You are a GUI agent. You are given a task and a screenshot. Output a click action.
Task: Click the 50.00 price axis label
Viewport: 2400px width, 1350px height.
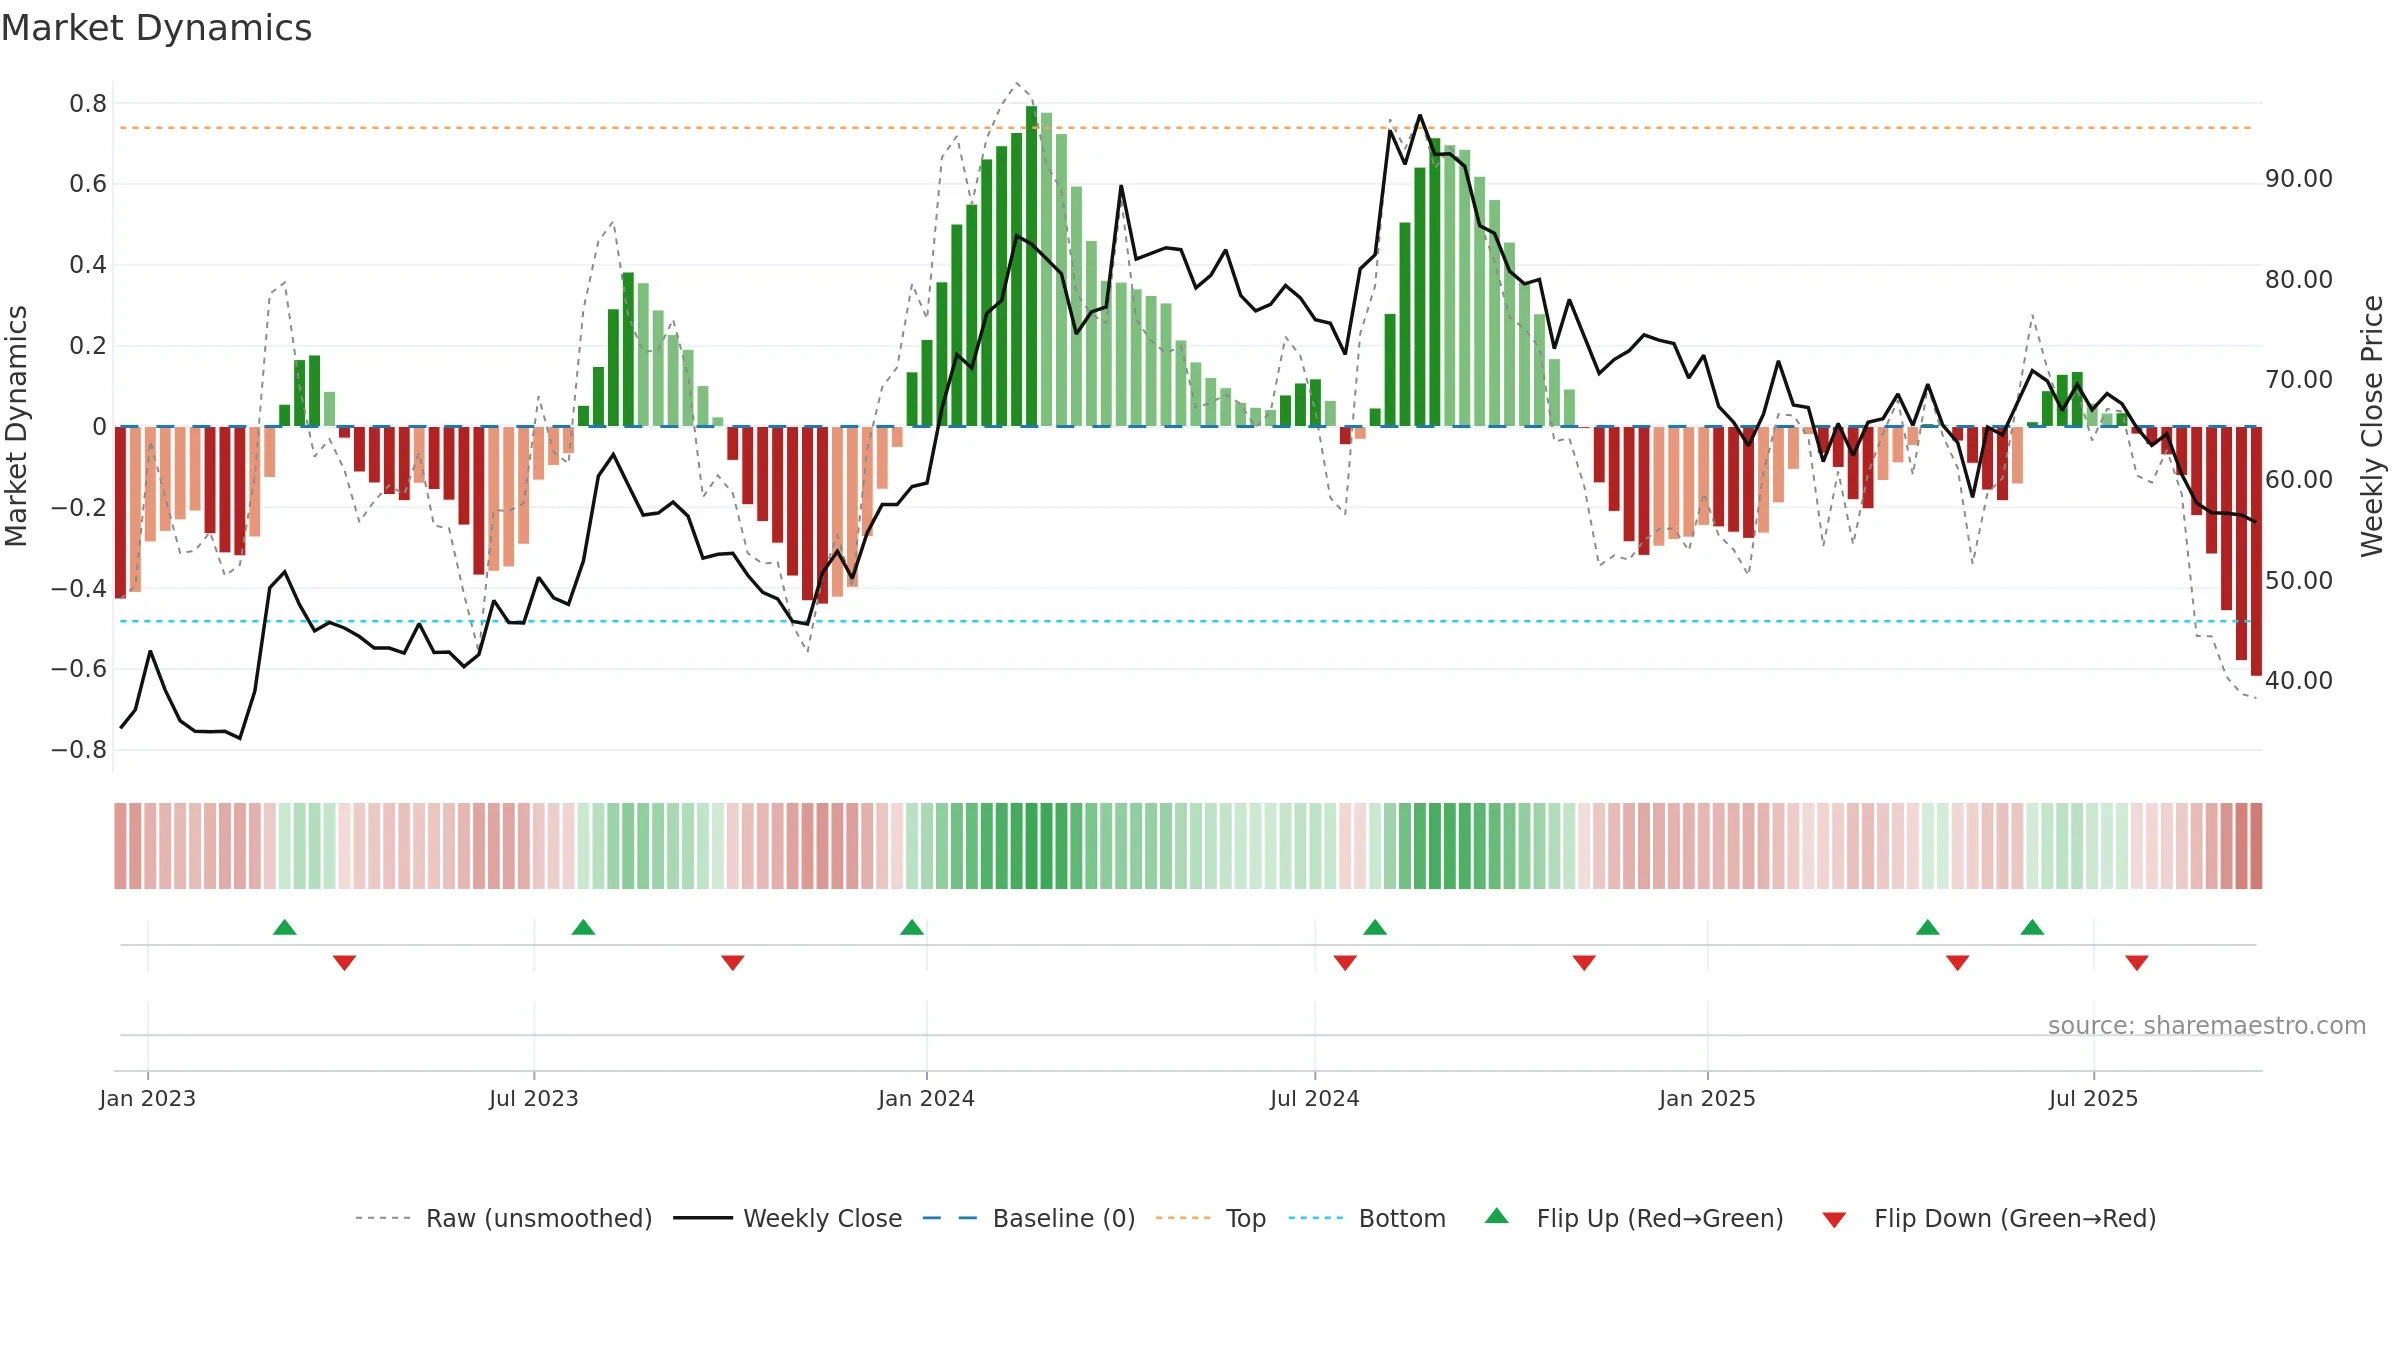[2299, 580]
